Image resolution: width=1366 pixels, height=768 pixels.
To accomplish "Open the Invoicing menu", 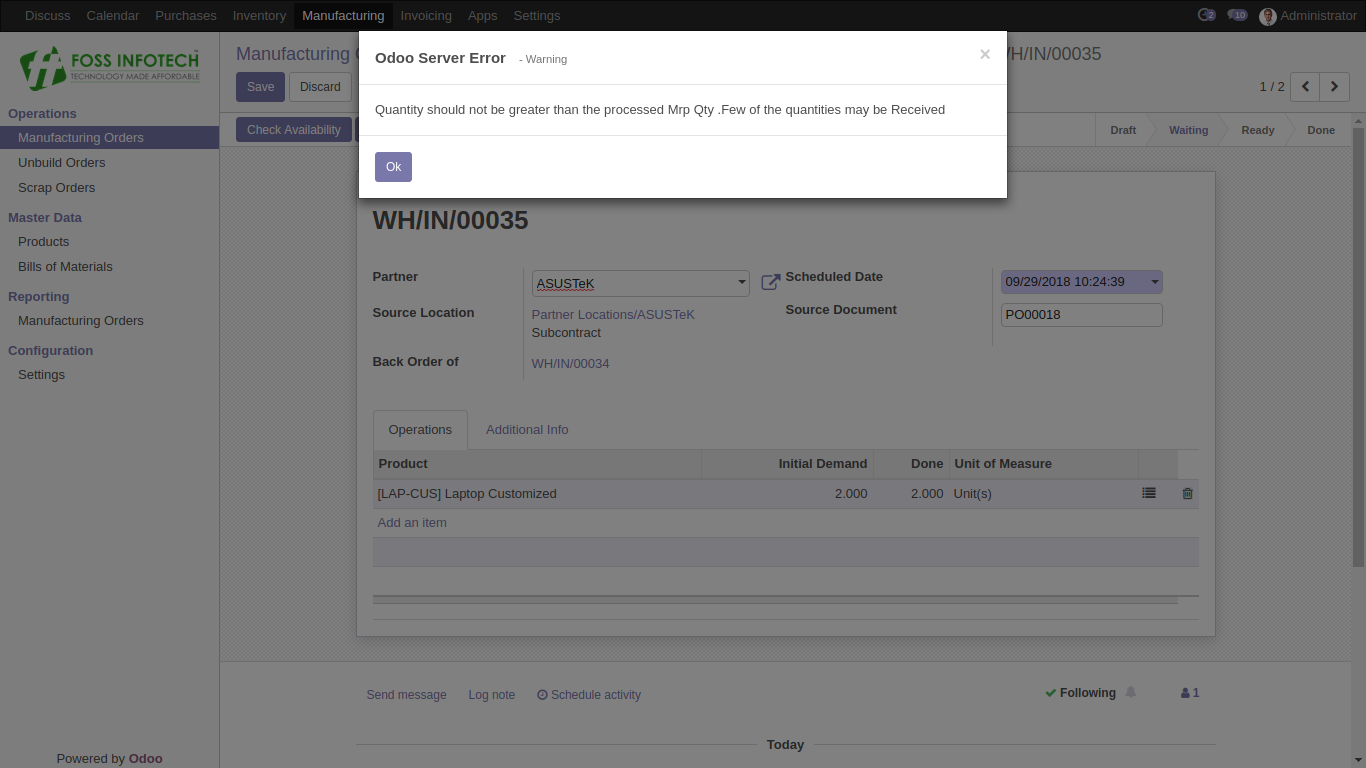I will click(426, 16).
